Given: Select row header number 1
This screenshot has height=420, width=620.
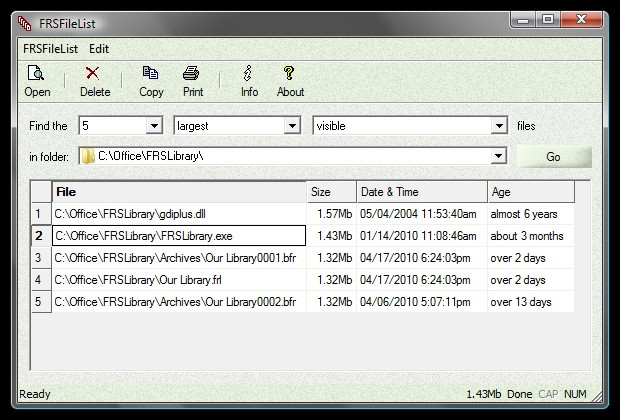Looking at the screenshot, I should [41, 214].
